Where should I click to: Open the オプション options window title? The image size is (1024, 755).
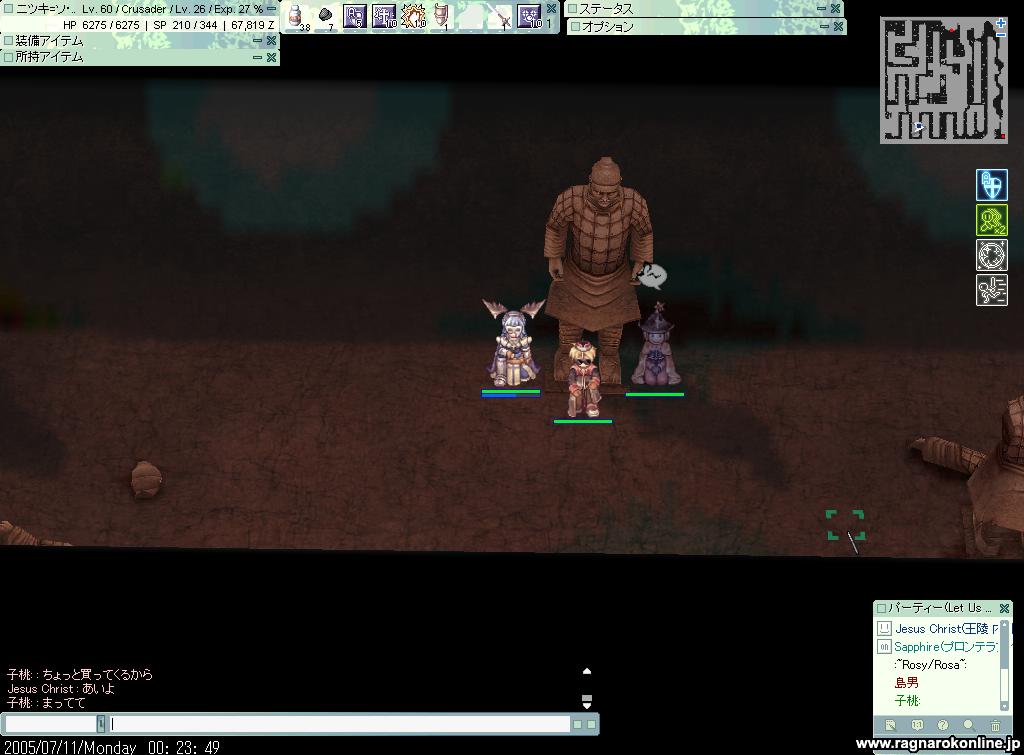coord(608,27)
